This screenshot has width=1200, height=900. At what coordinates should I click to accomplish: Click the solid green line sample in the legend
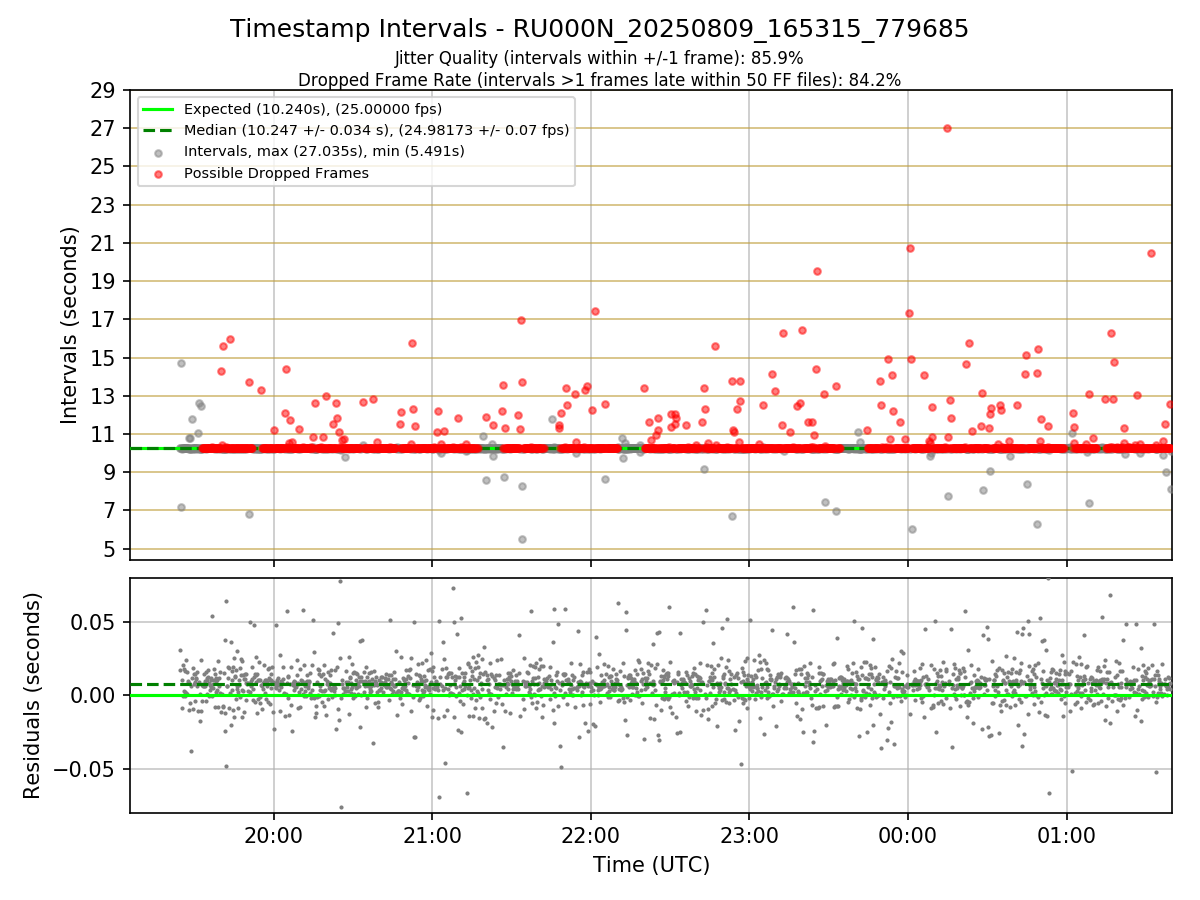point(159,109)
